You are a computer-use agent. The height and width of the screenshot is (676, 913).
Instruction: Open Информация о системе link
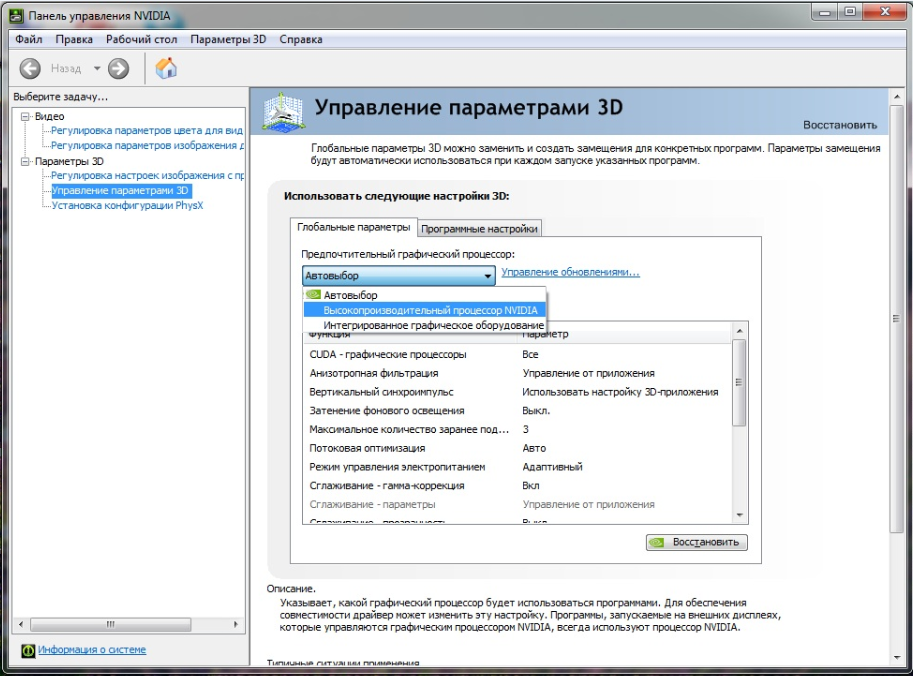[92, 650]
